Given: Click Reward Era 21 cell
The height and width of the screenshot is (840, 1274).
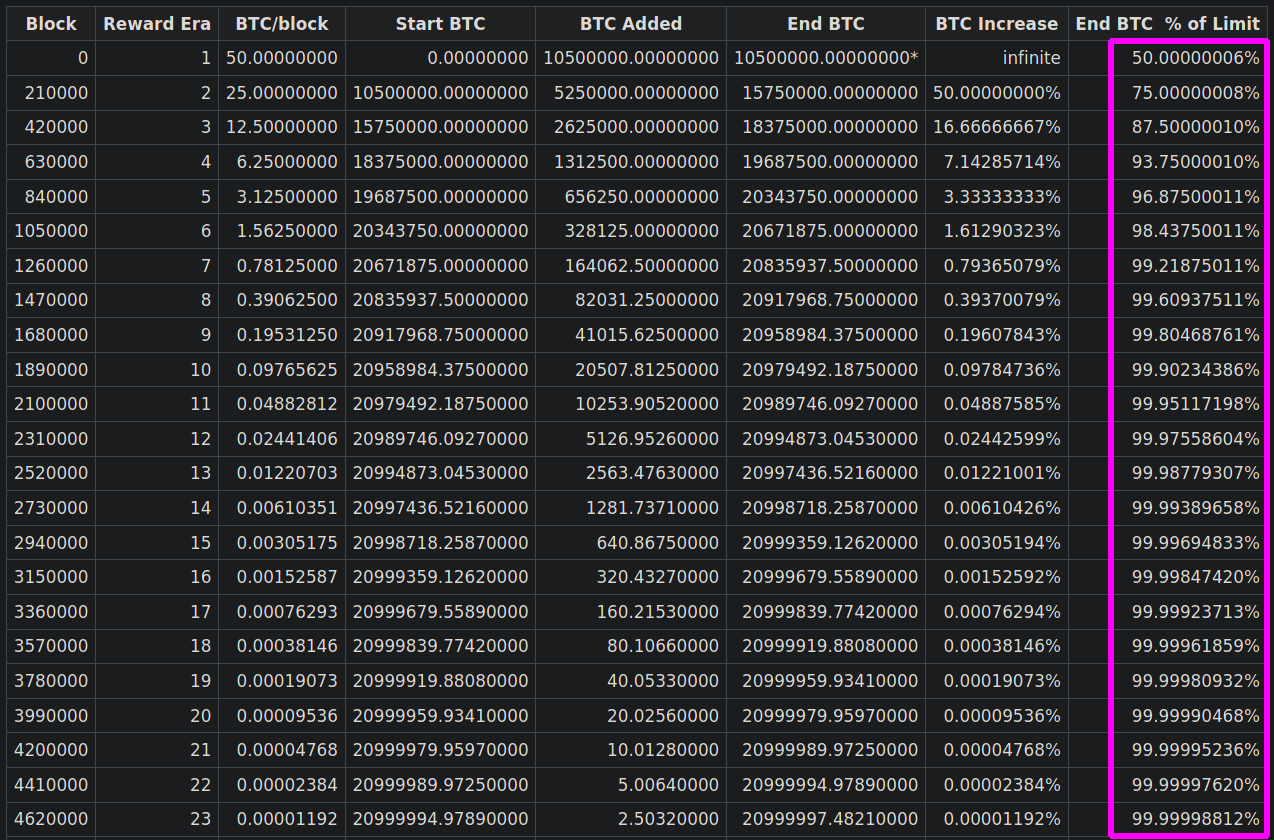Looking at the screenshot, I should (157, 750).
